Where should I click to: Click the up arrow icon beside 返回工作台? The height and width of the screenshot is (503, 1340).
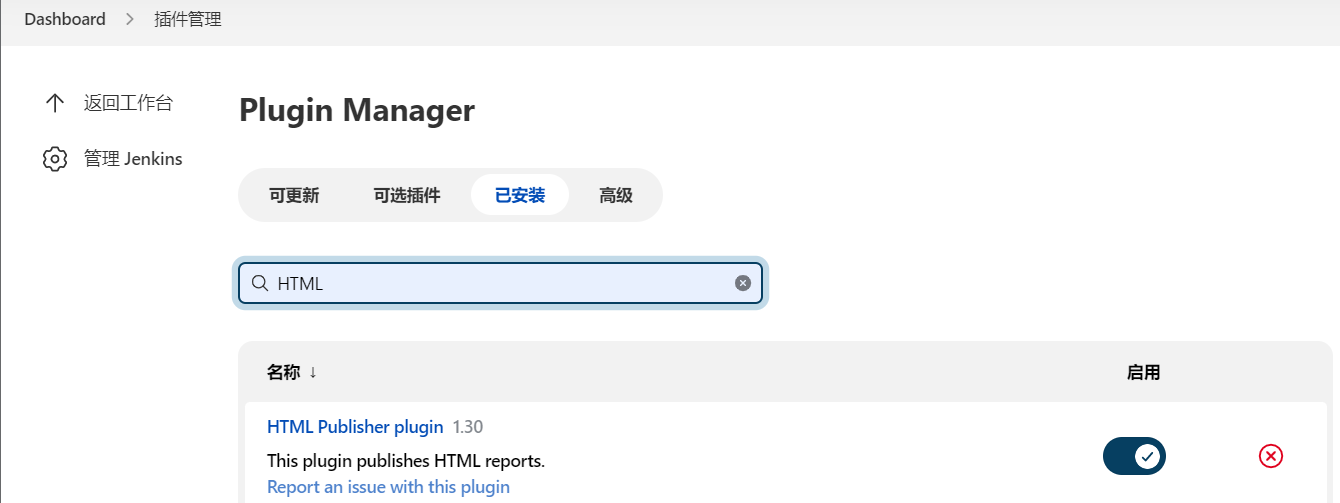click(54, 103)
